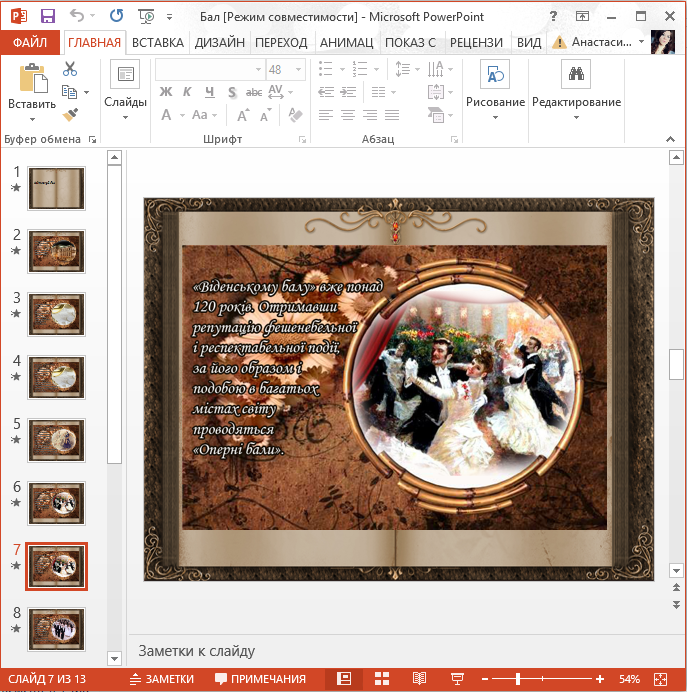687x692 pixels.
Task: Copy selection with the copy icon
Action: click(x=70, y=92)
